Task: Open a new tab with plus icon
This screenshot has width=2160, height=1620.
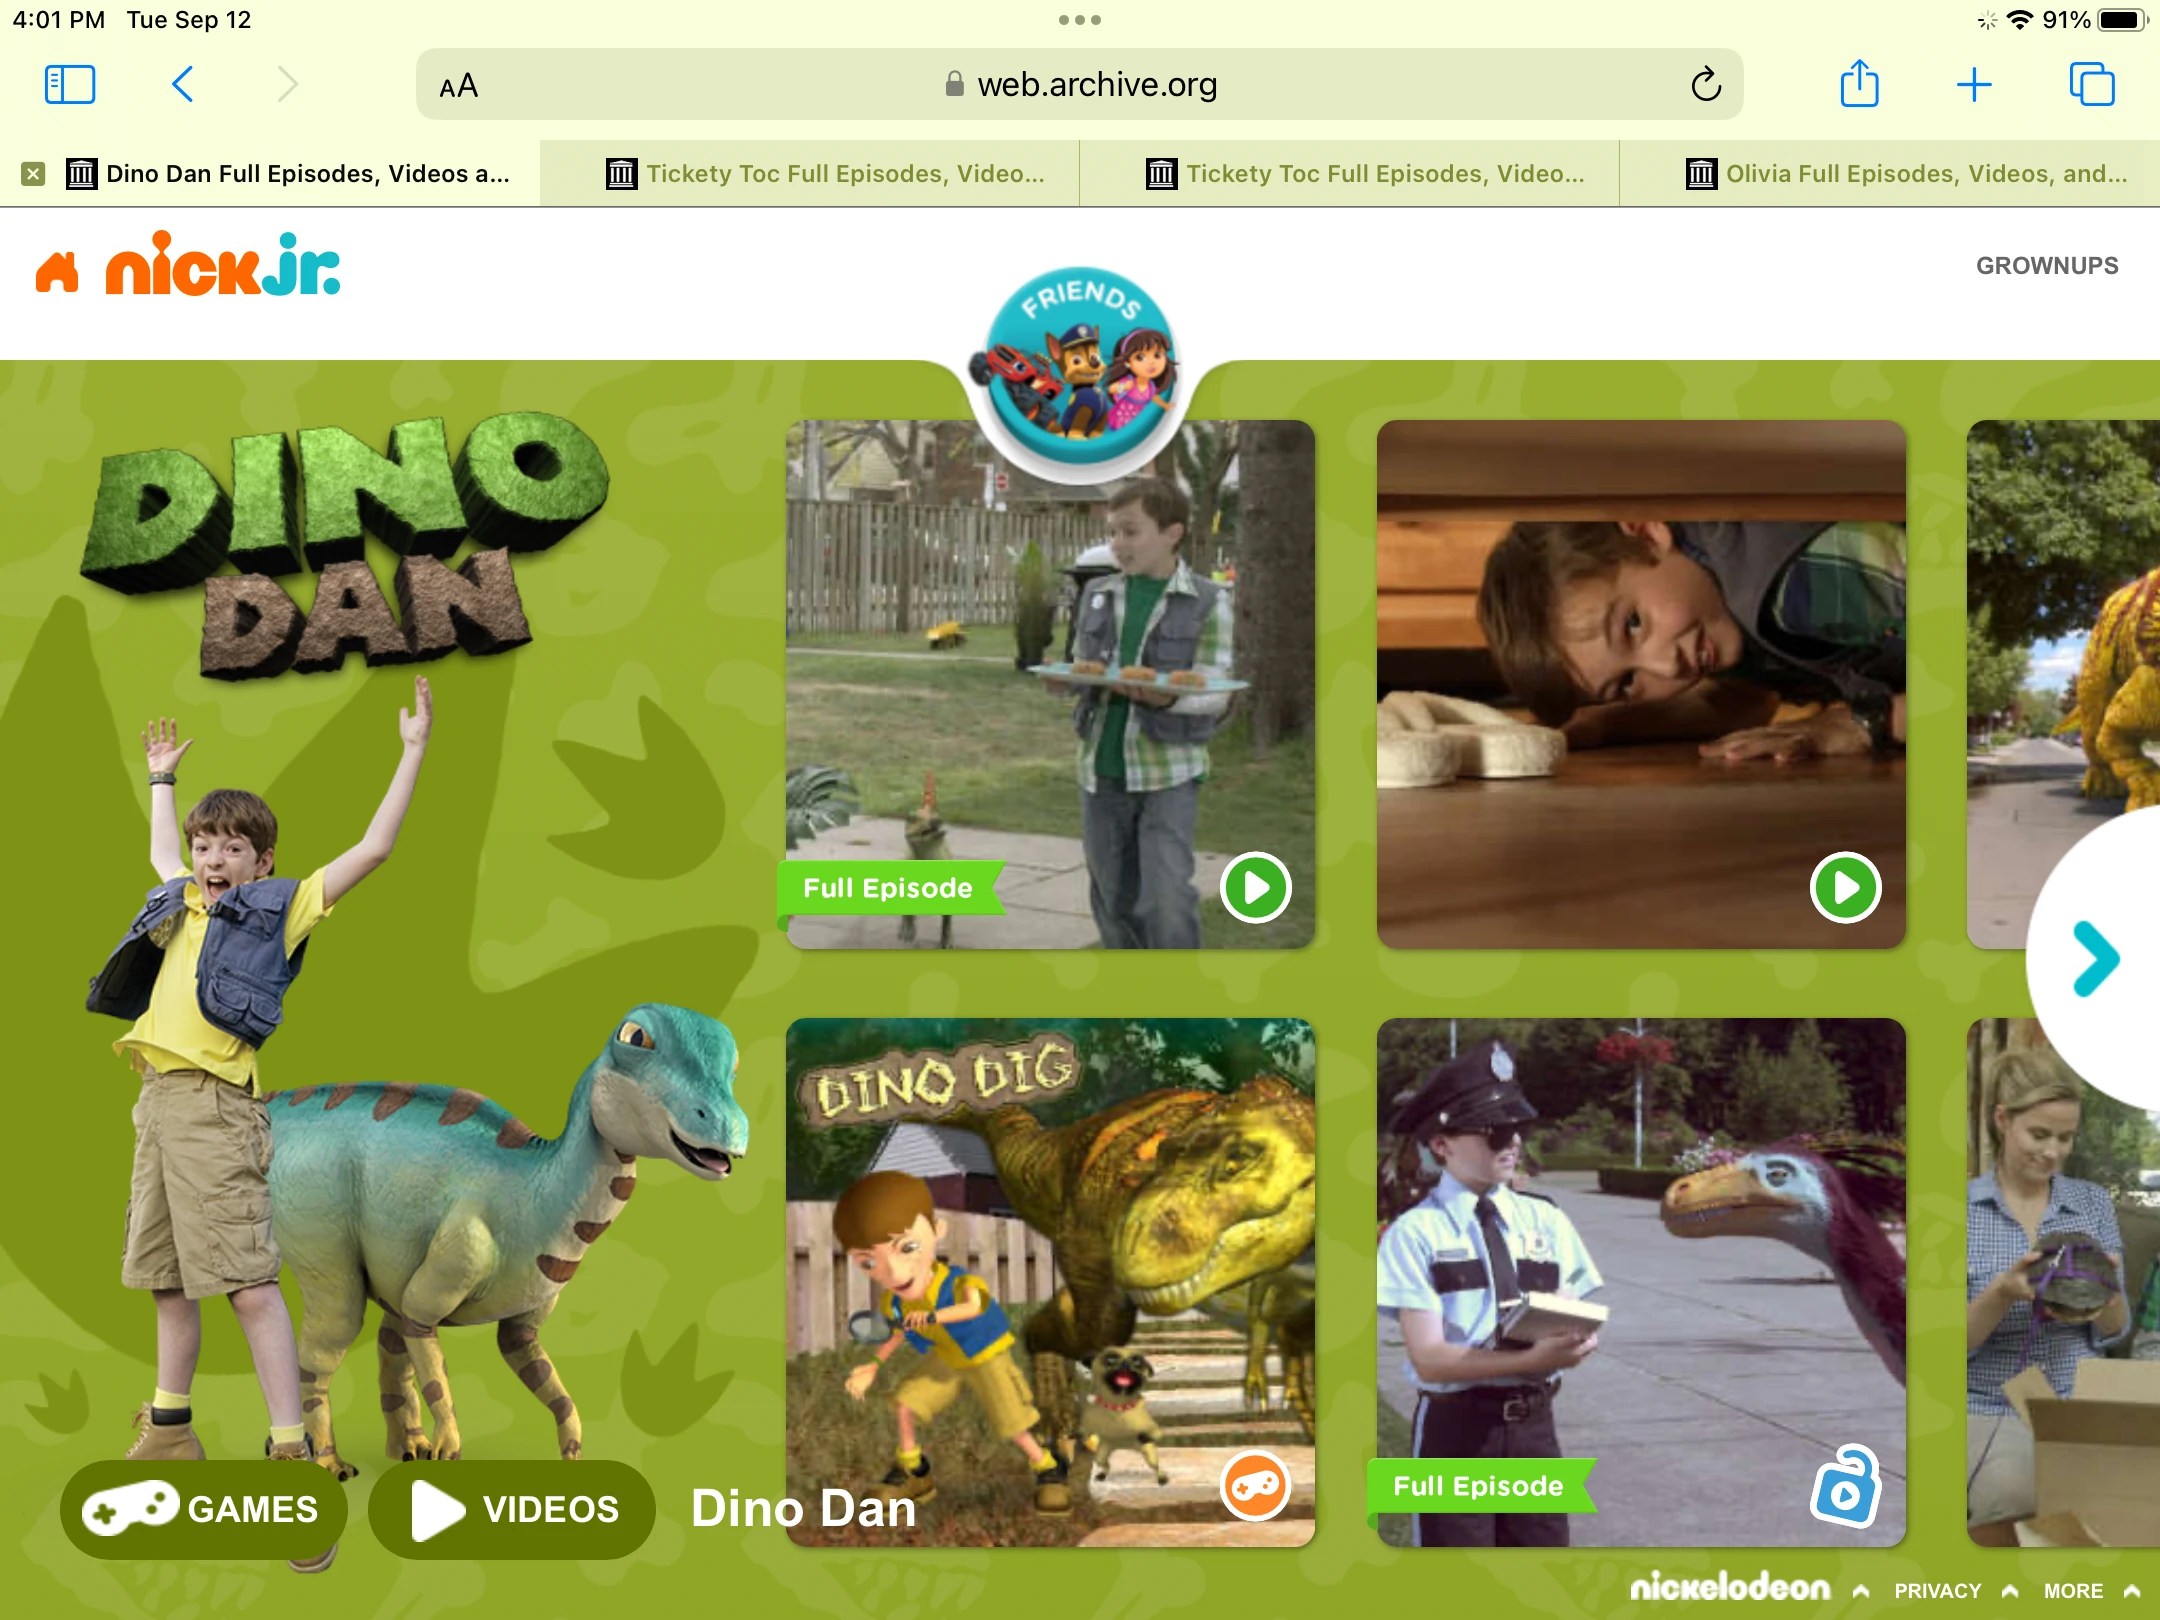Action: 1974,85
